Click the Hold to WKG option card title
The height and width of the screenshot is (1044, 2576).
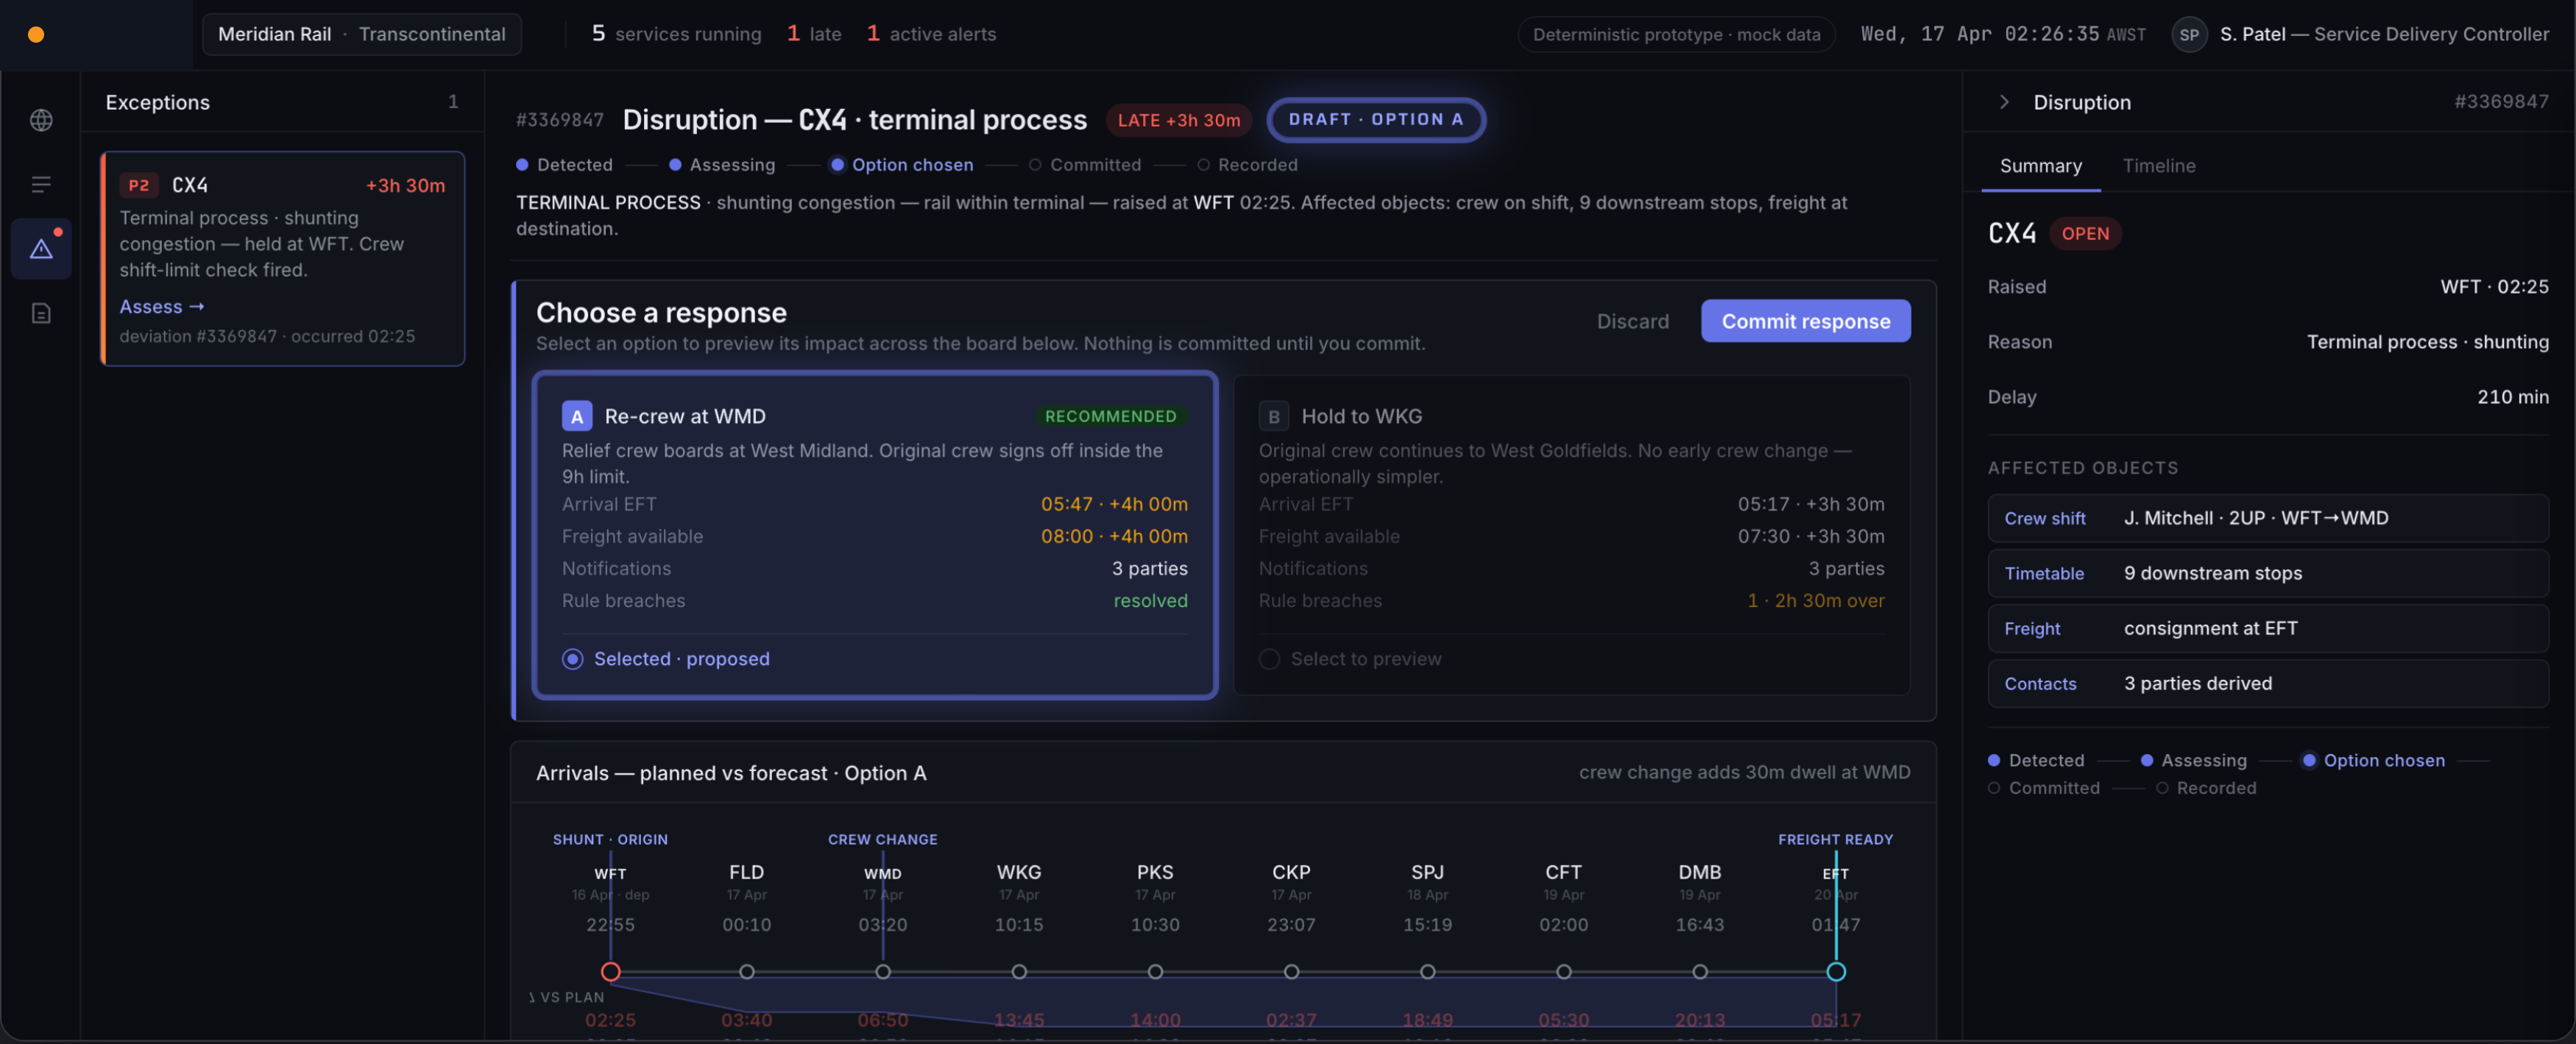pyautogui.click(x=1361, y=416)
